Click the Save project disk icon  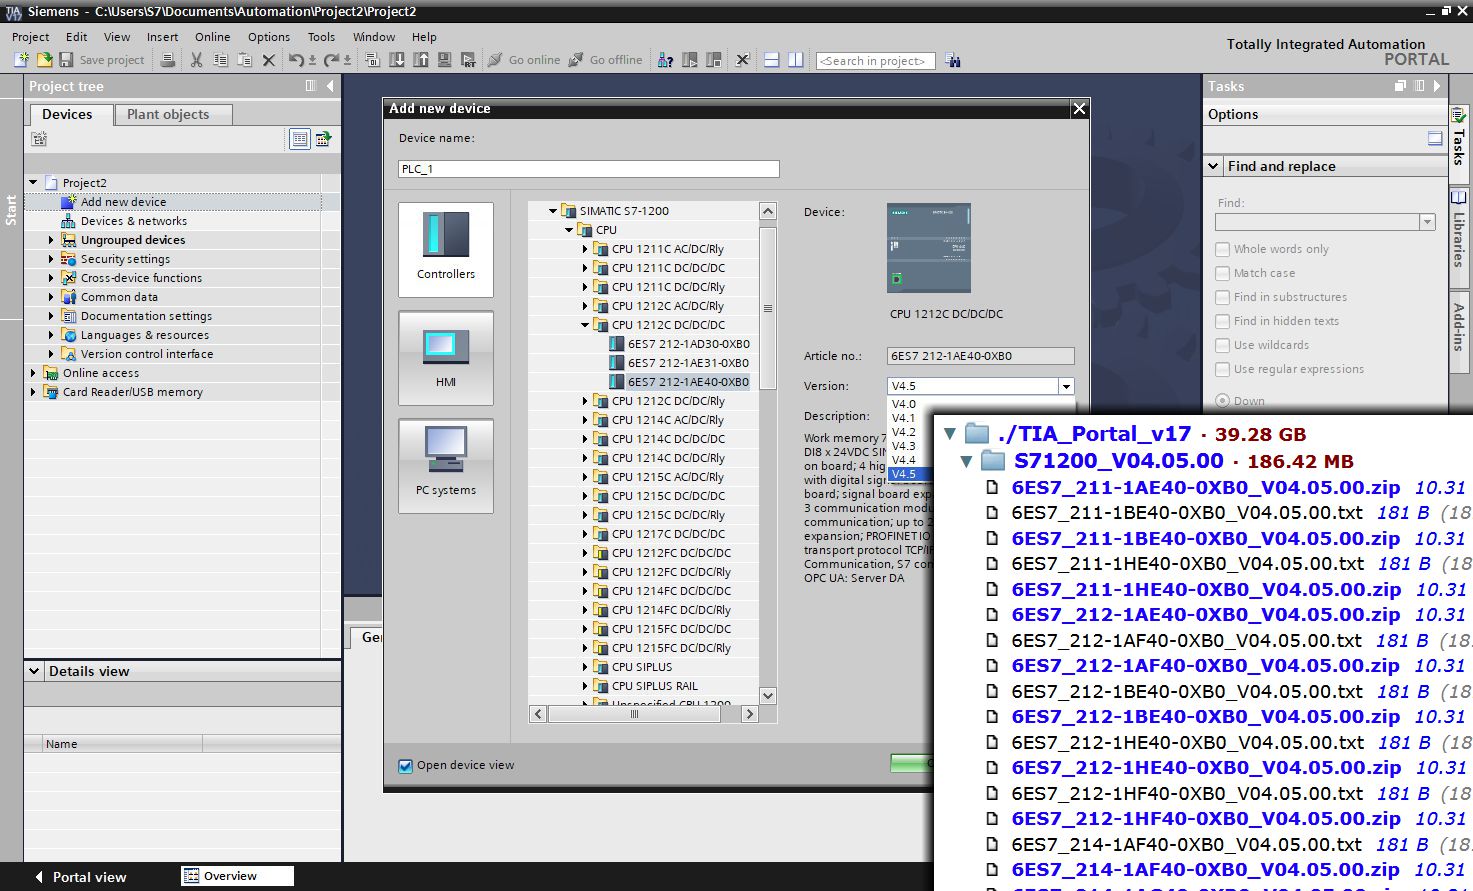[66, 60]
